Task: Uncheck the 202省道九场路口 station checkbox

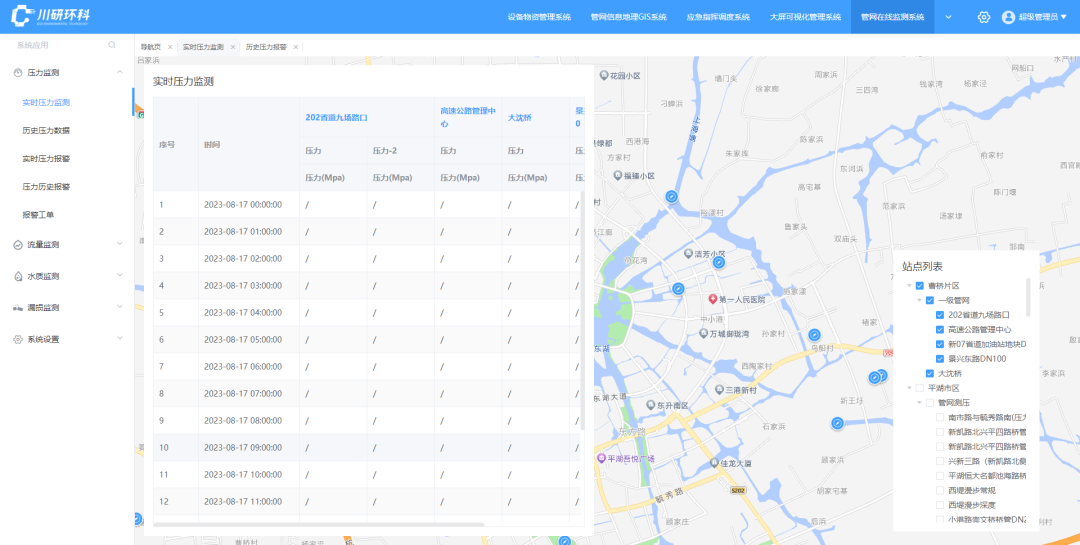Action: pos(939,314)
